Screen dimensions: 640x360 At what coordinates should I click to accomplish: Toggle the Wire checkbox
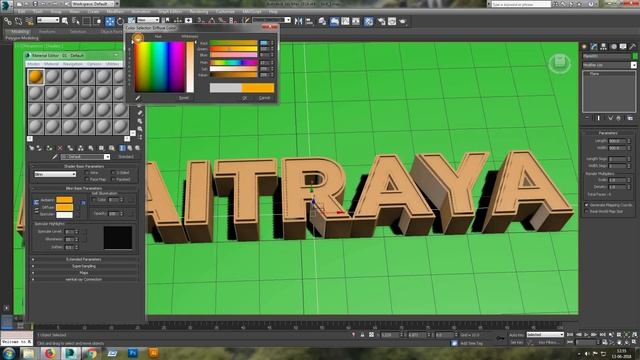tap(87, 173)
